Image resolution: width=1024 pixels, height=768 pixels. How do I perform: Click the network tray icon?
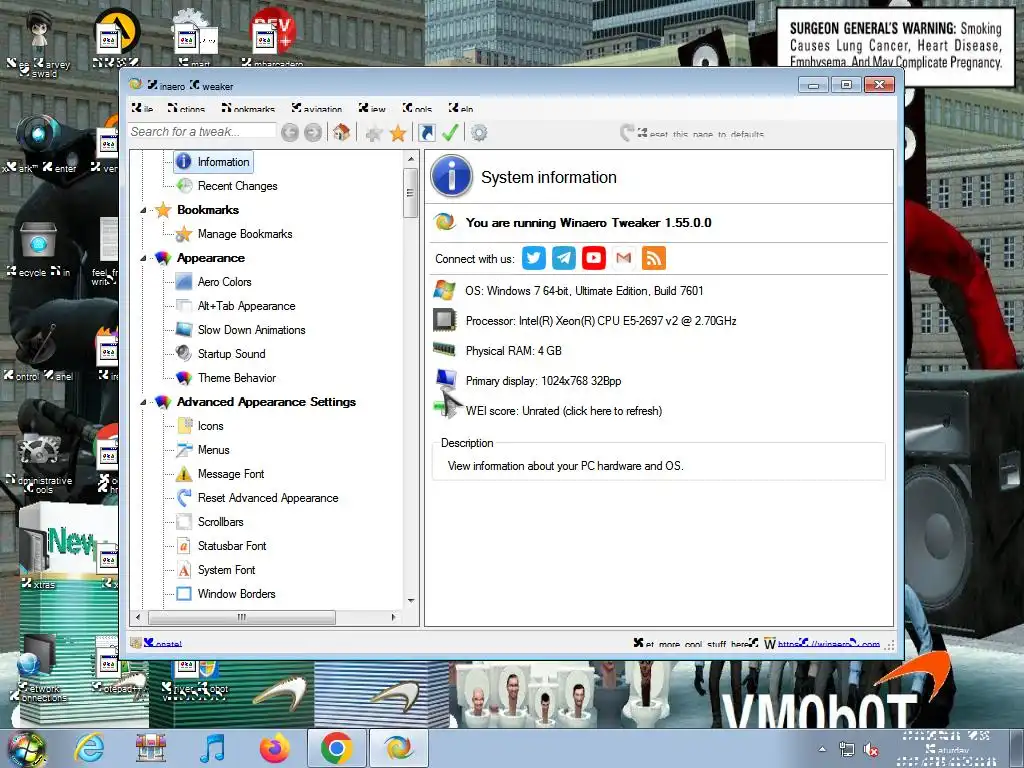click(x=846, y=750)
